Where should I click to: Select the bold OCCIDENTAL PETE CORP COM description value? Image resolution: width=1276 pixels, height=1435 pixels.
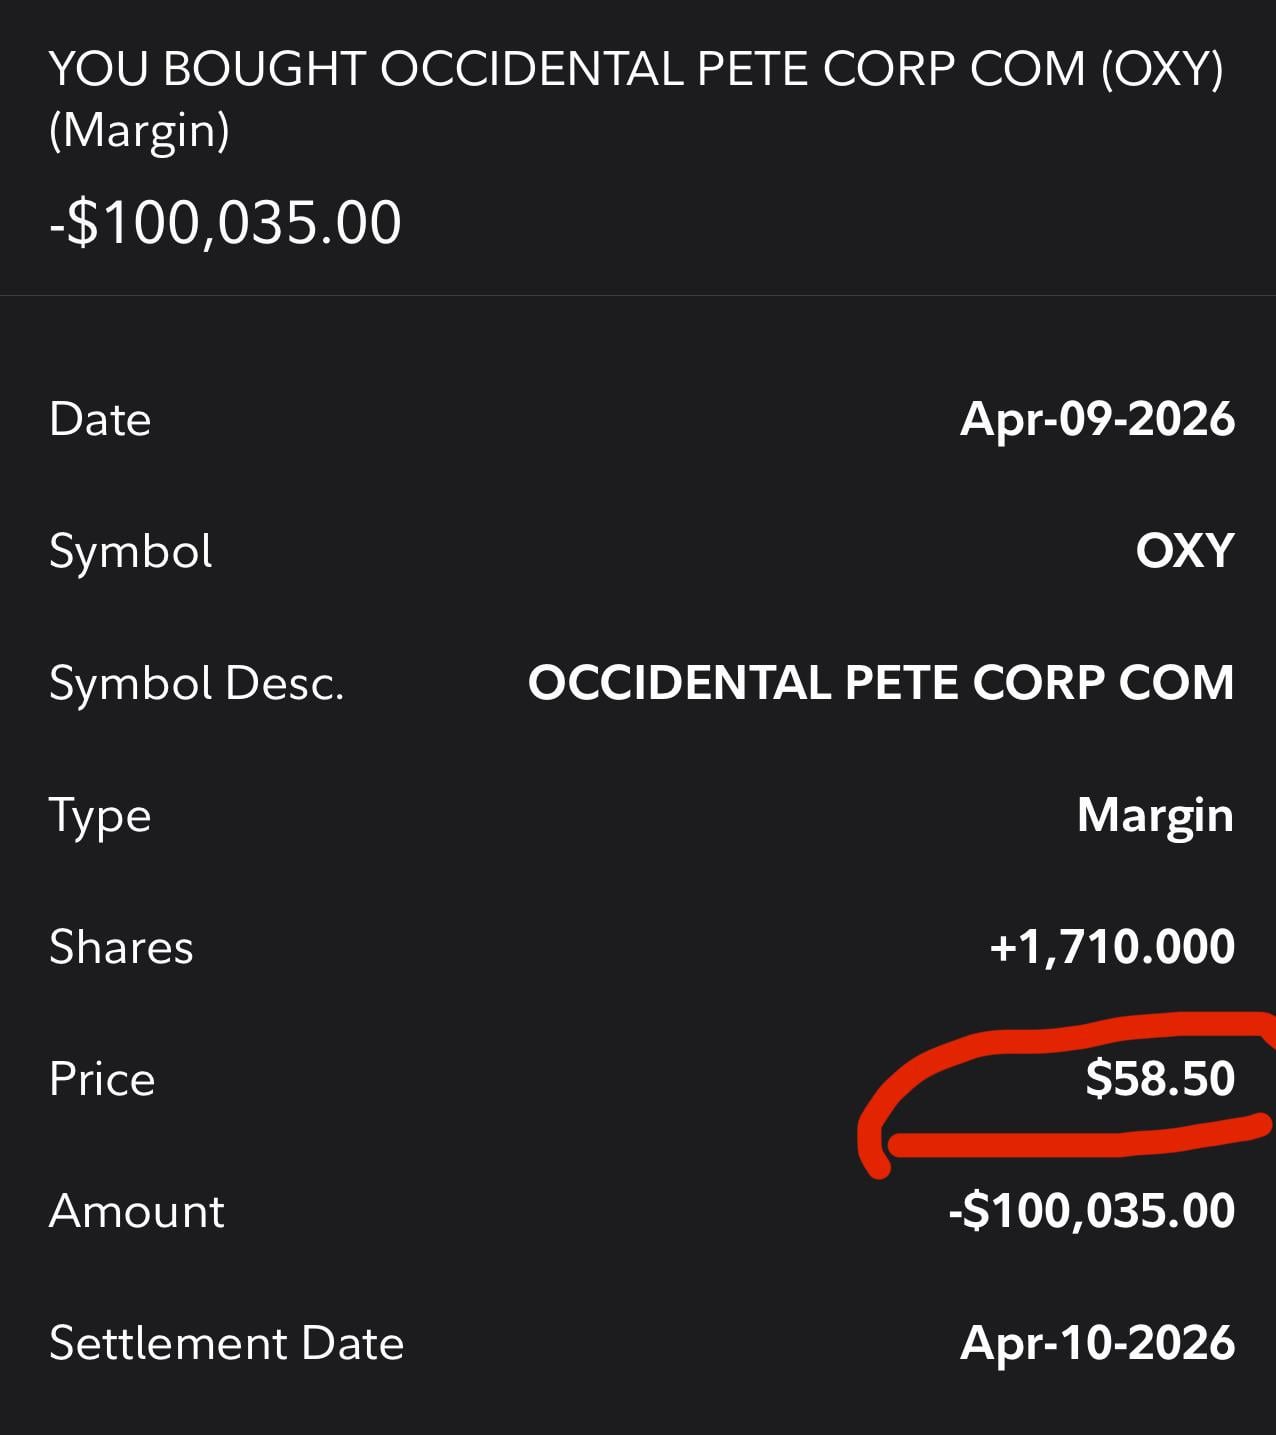[x=881, y=683]
